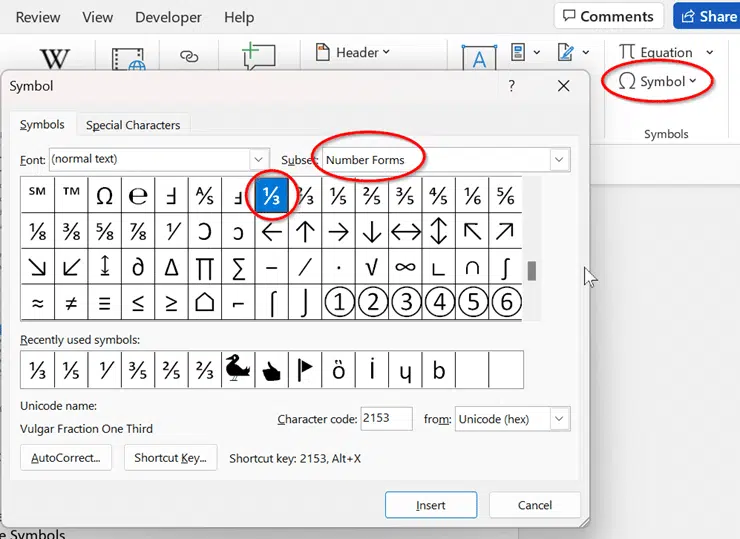The height and width of the screenshot is (539, 740).
Task: Choose recently used three fifths symbol
Action: click(138, 370)
